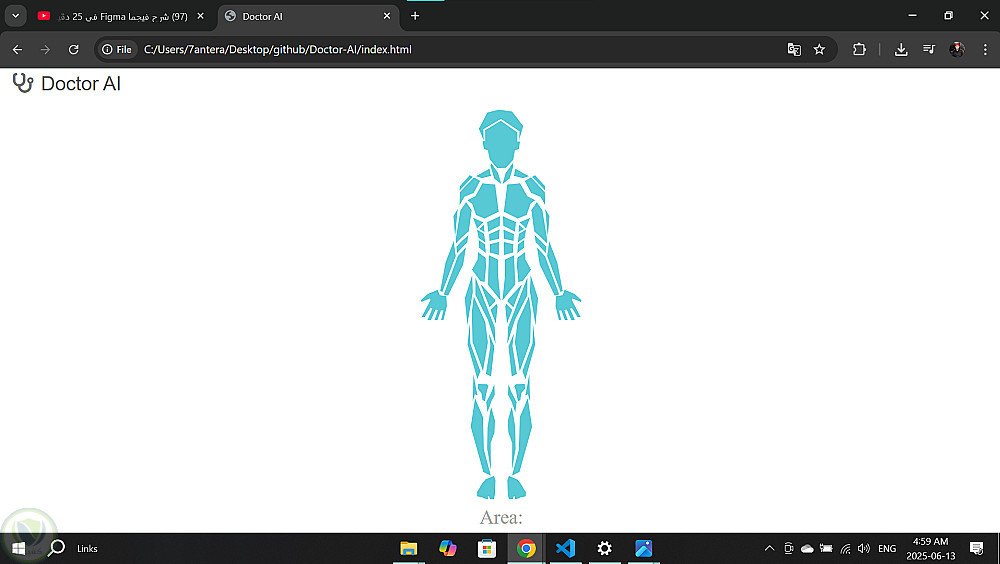The height and width of the screenshot is (564, 1000).
Task: Click the Doctor AI heading text
Action: (81, 84)
